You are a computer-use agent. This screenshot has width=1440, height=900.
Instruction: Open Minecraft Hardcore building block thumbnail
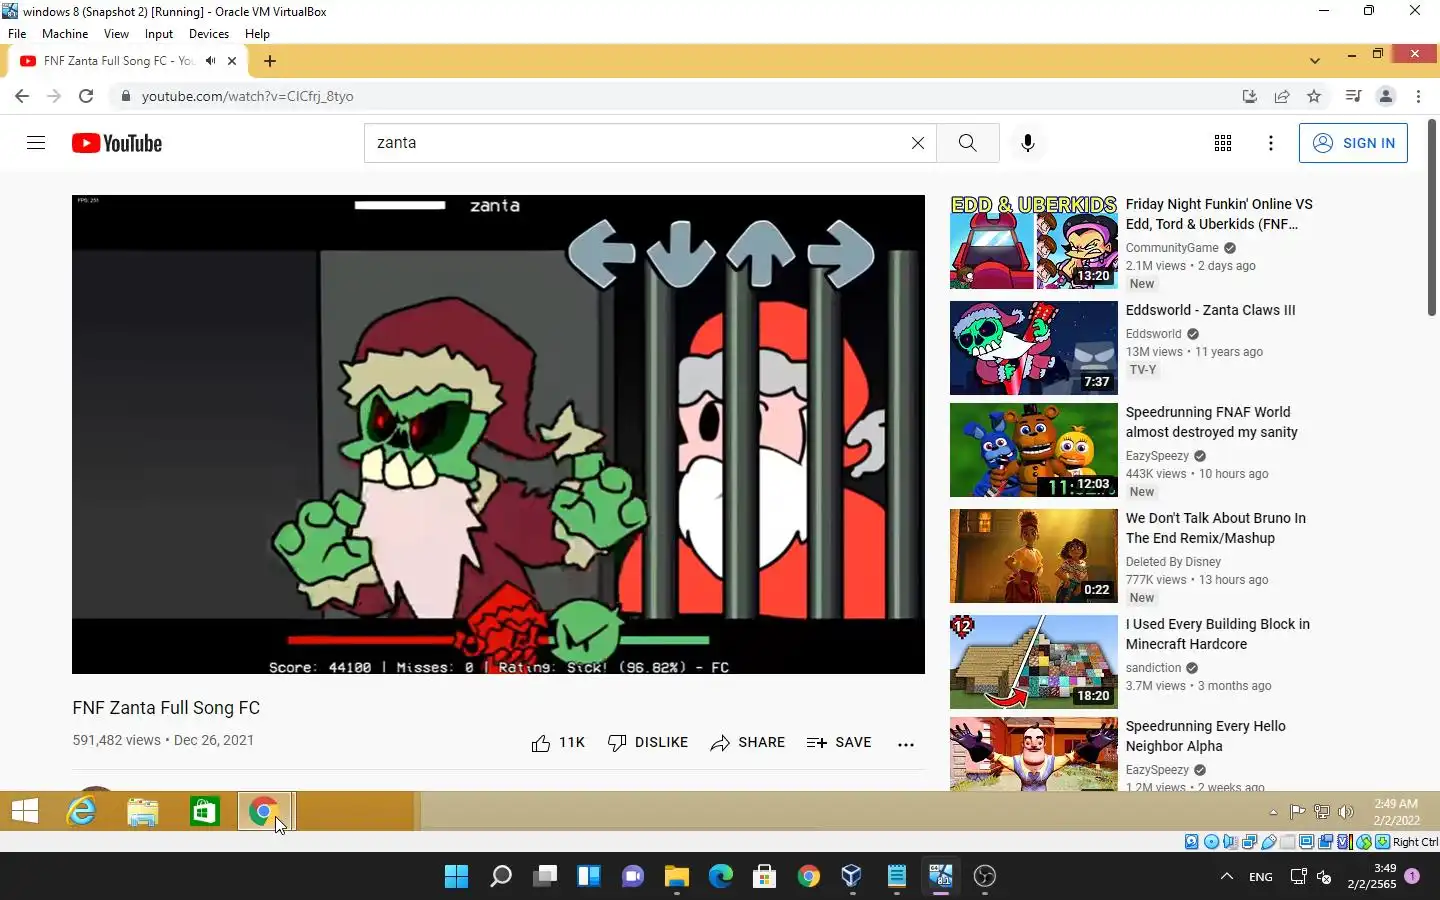(1033, 662)
